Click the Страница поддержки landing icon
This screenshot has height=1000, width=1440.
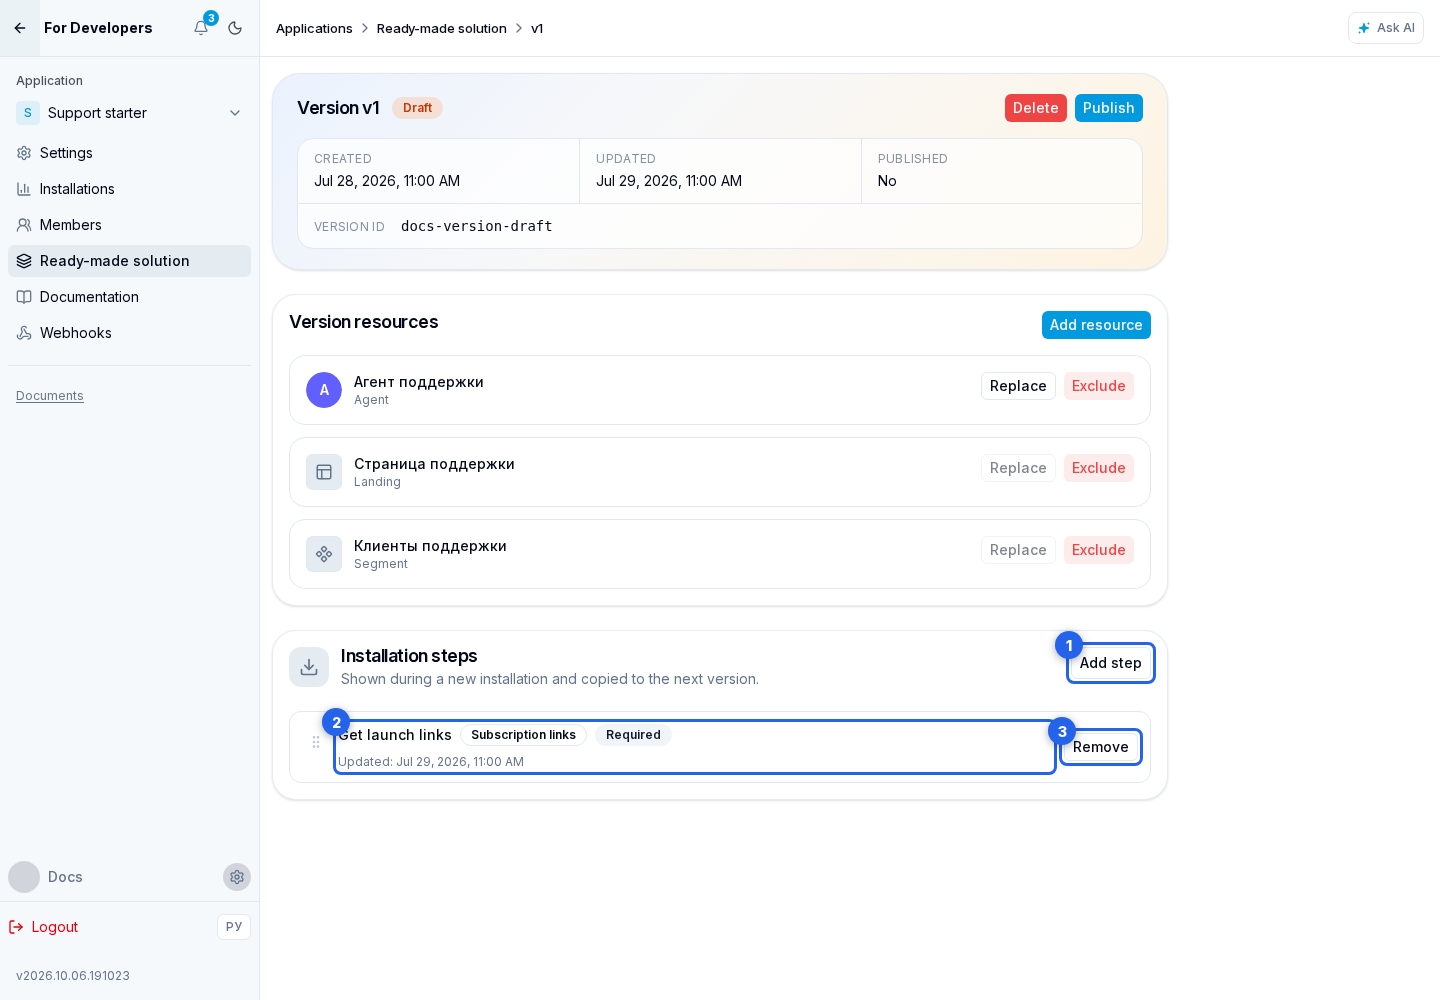coord(324,472)
